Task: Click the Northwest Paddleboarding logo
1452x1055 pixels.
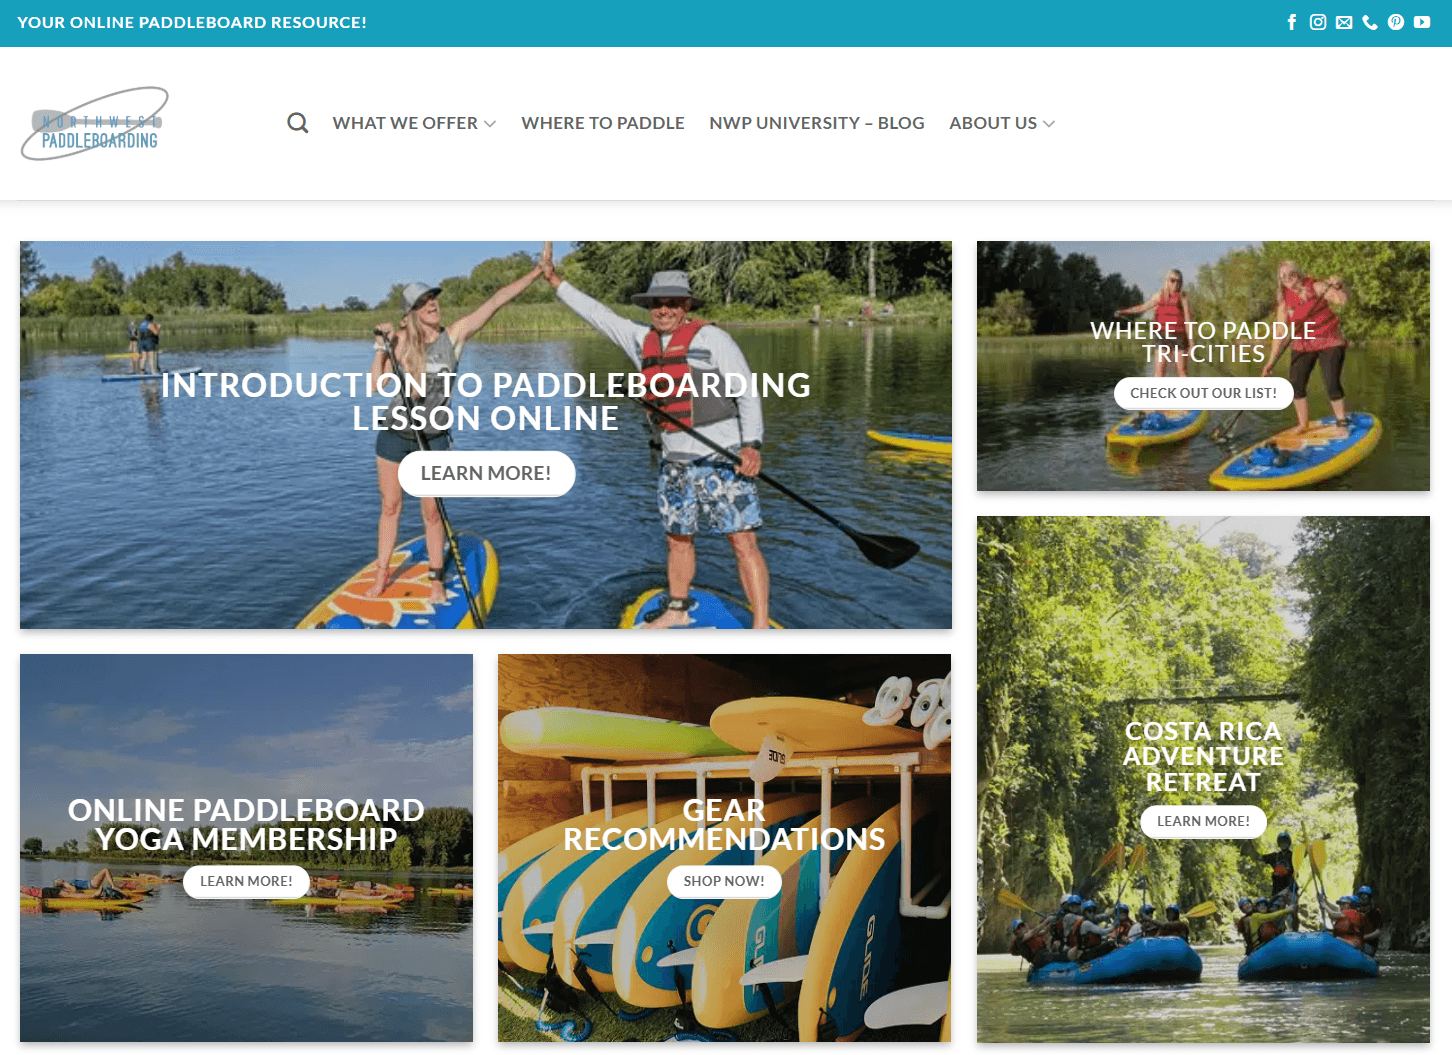Action: [95, 124]
